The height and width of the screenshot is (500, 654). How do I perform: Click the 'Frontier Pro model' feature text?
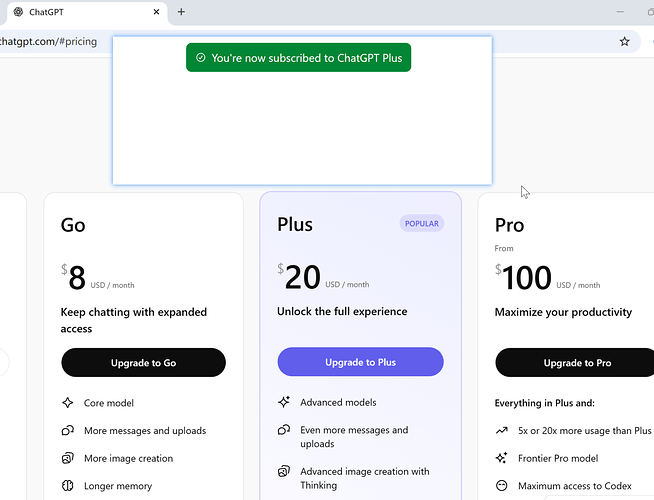pyautogui.click(x=558, y=458)
